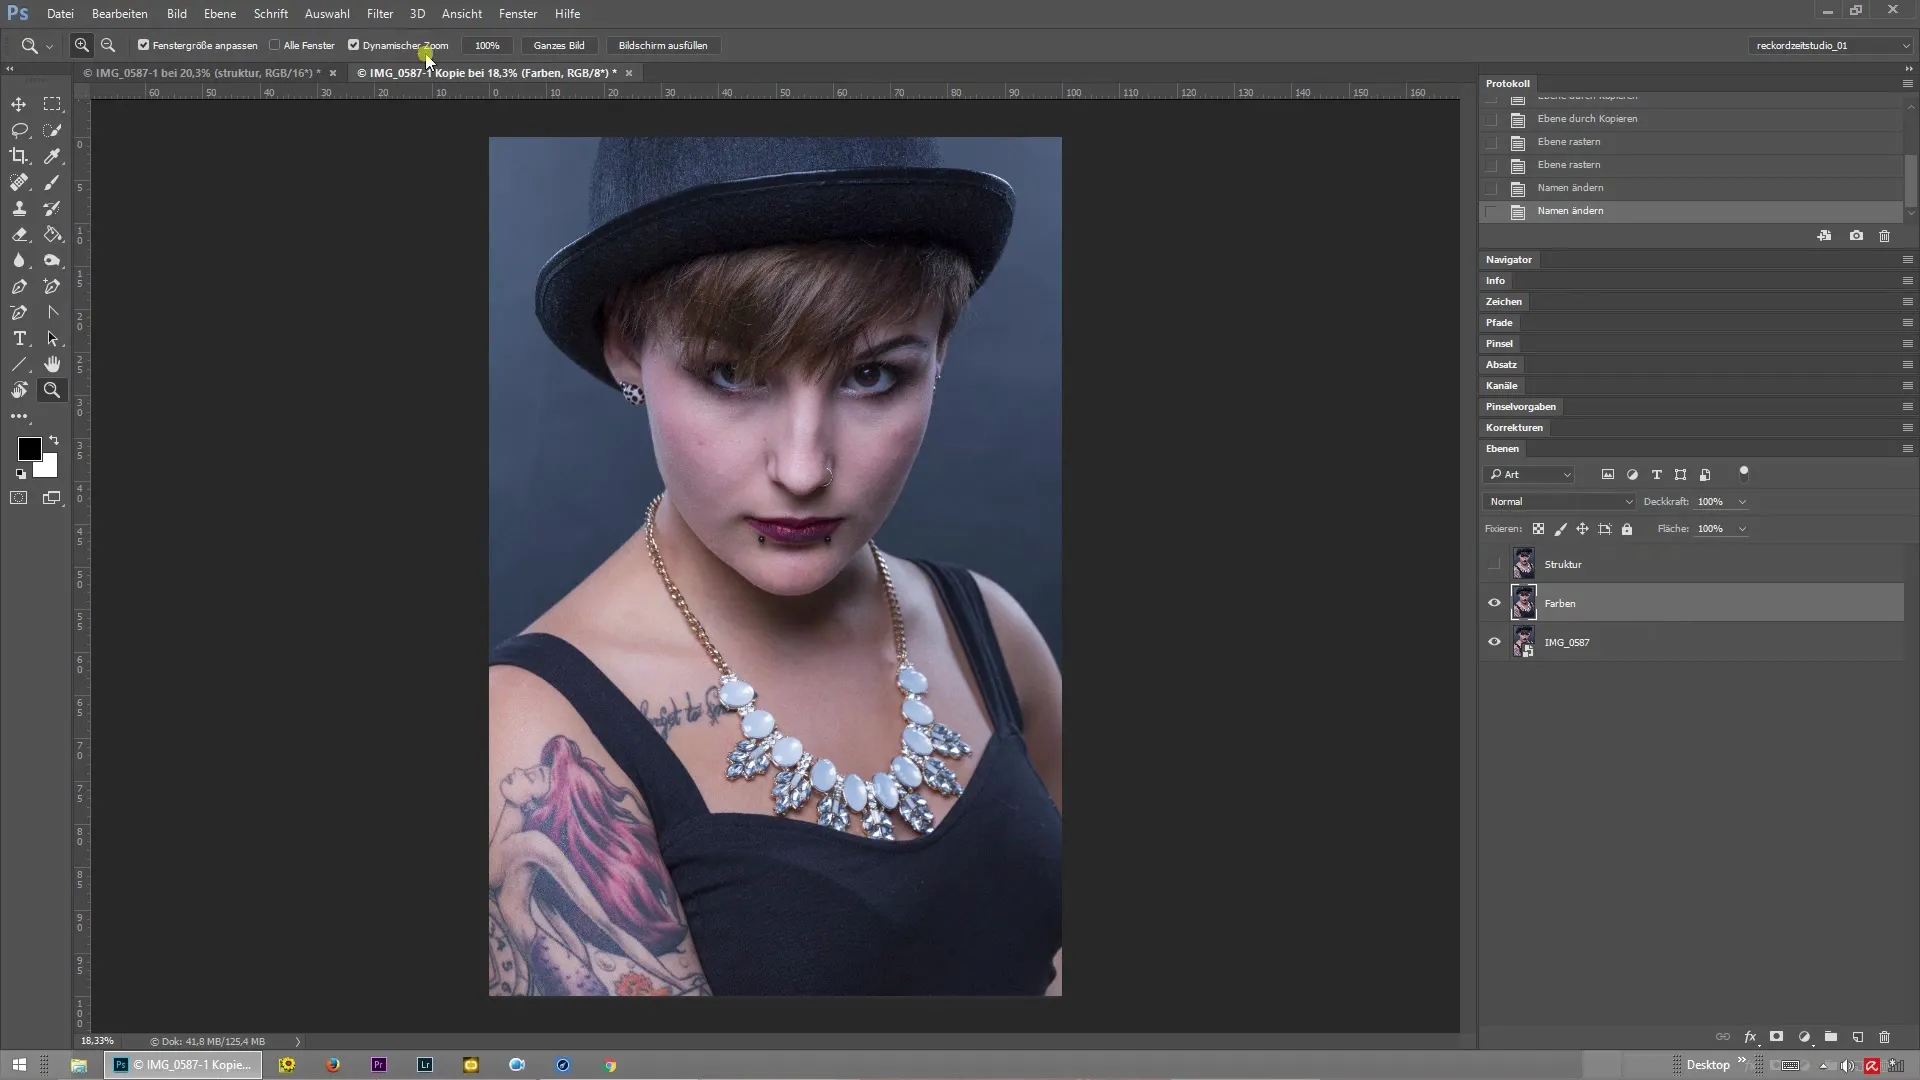
Task: Select the Quick Selection tool
Action: [52, 130]
